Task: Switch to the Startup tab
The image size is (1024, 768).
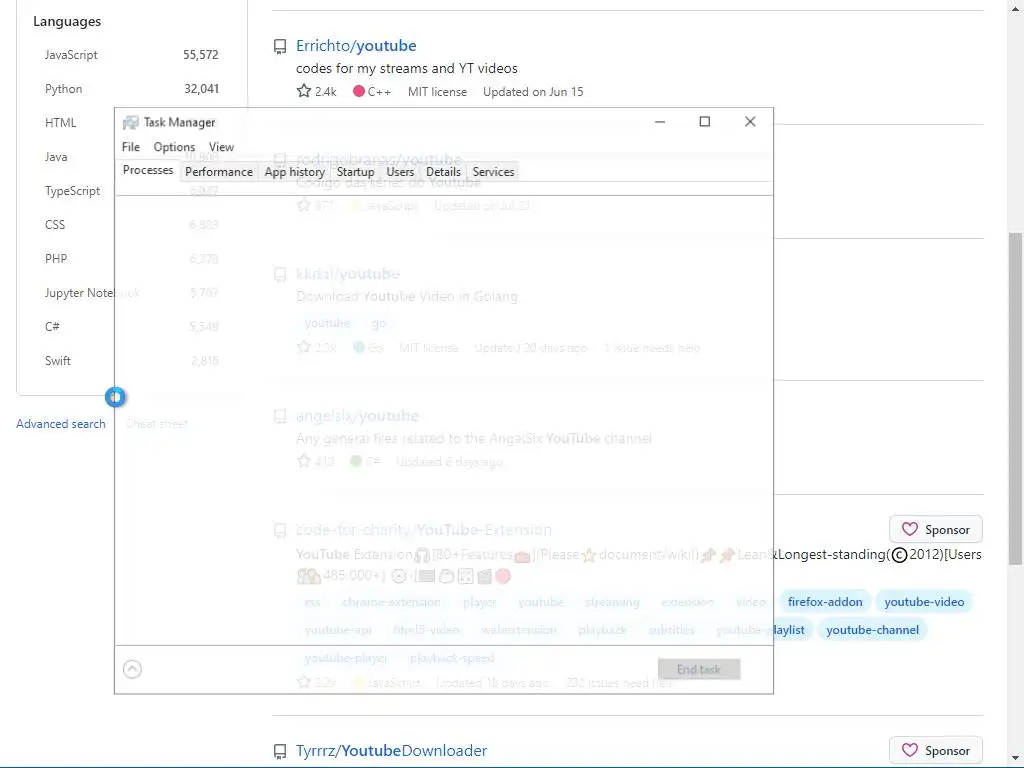Action: (355, 172)
